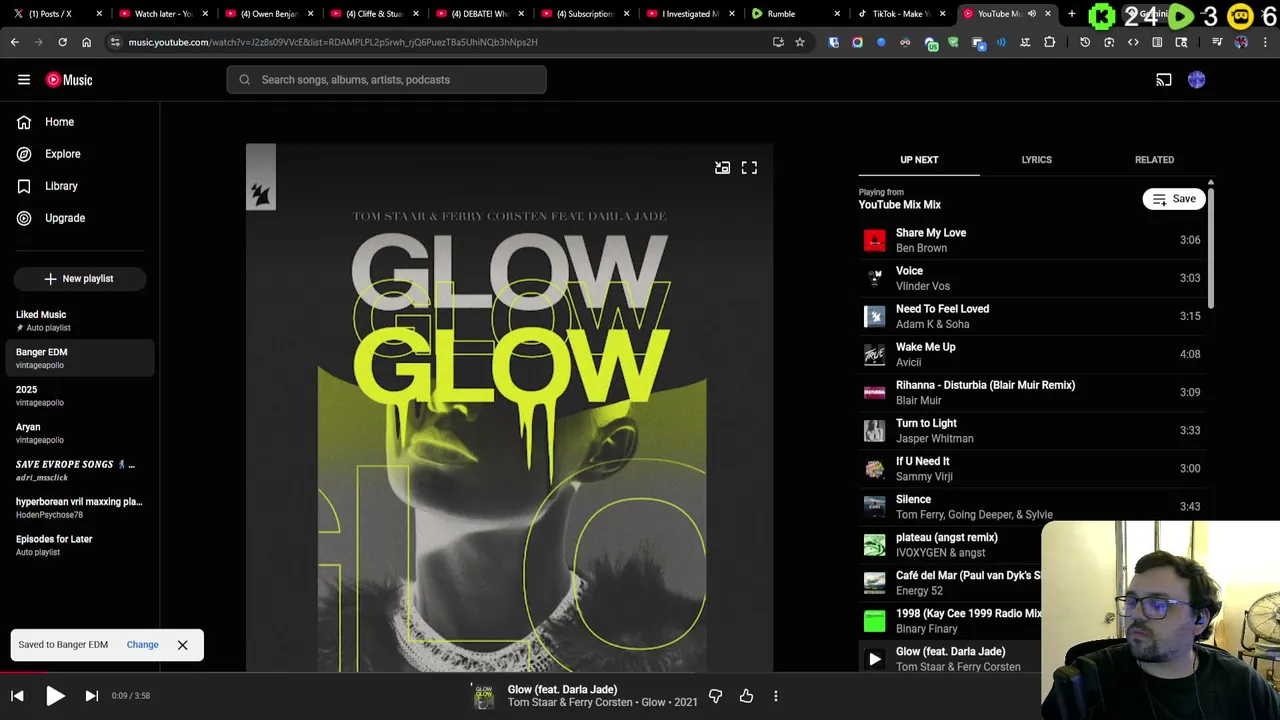Play Silence by Tom Ferry

click(1031, 506)
